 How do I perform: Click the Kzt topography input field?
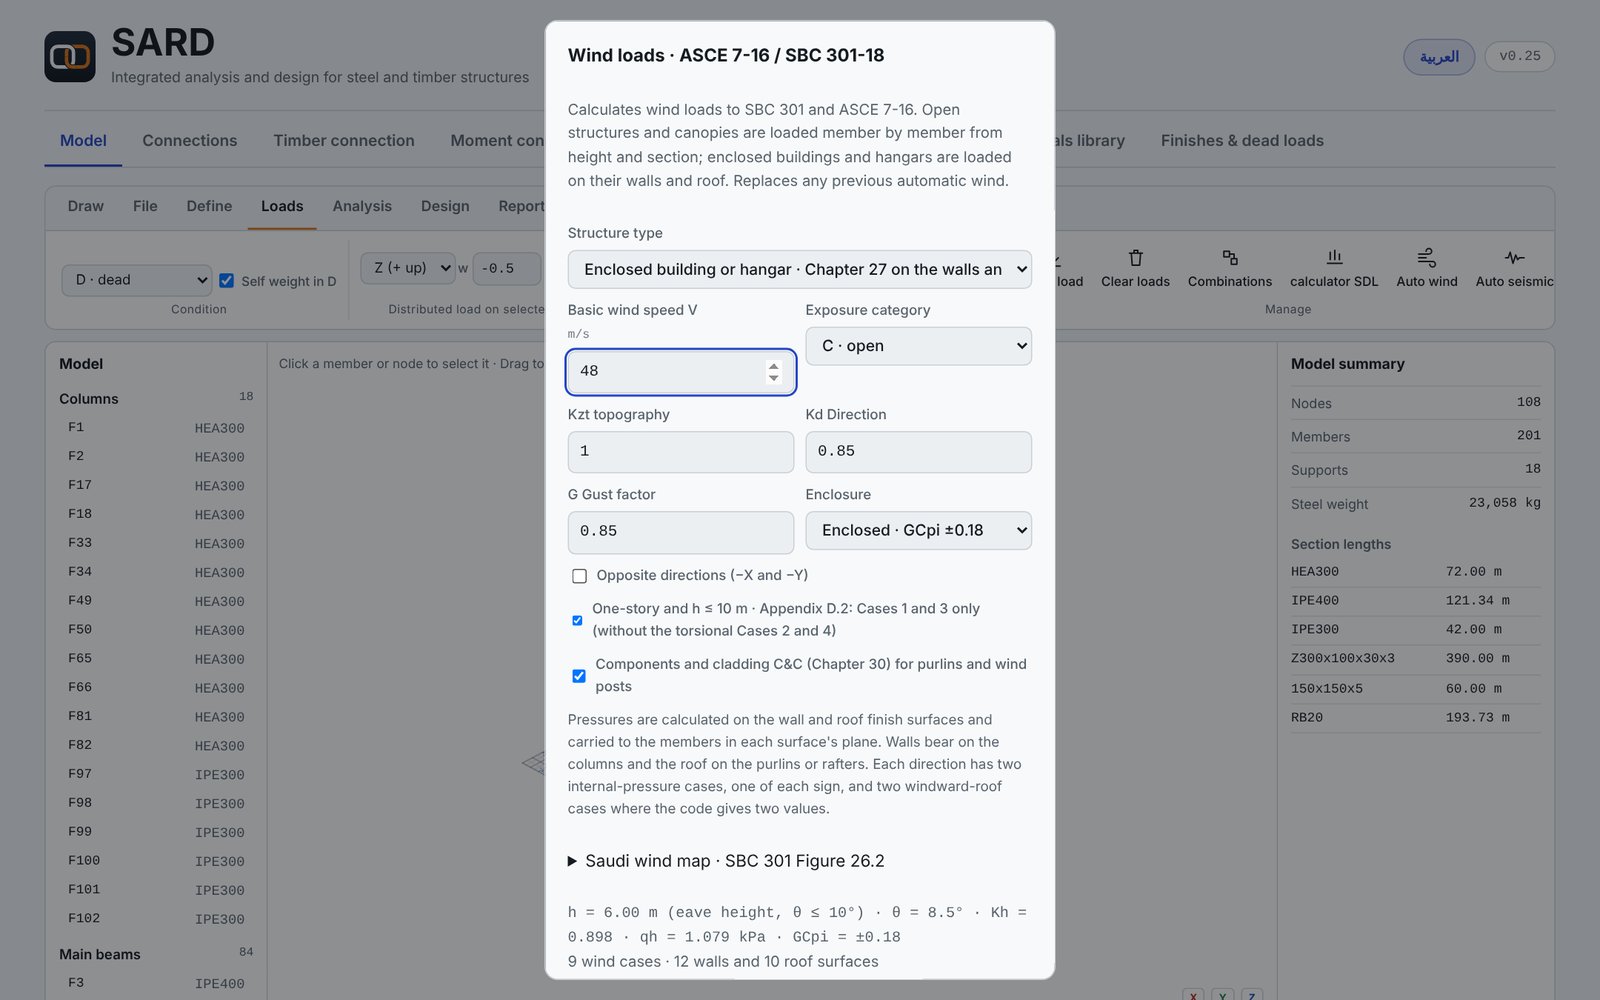681,452
